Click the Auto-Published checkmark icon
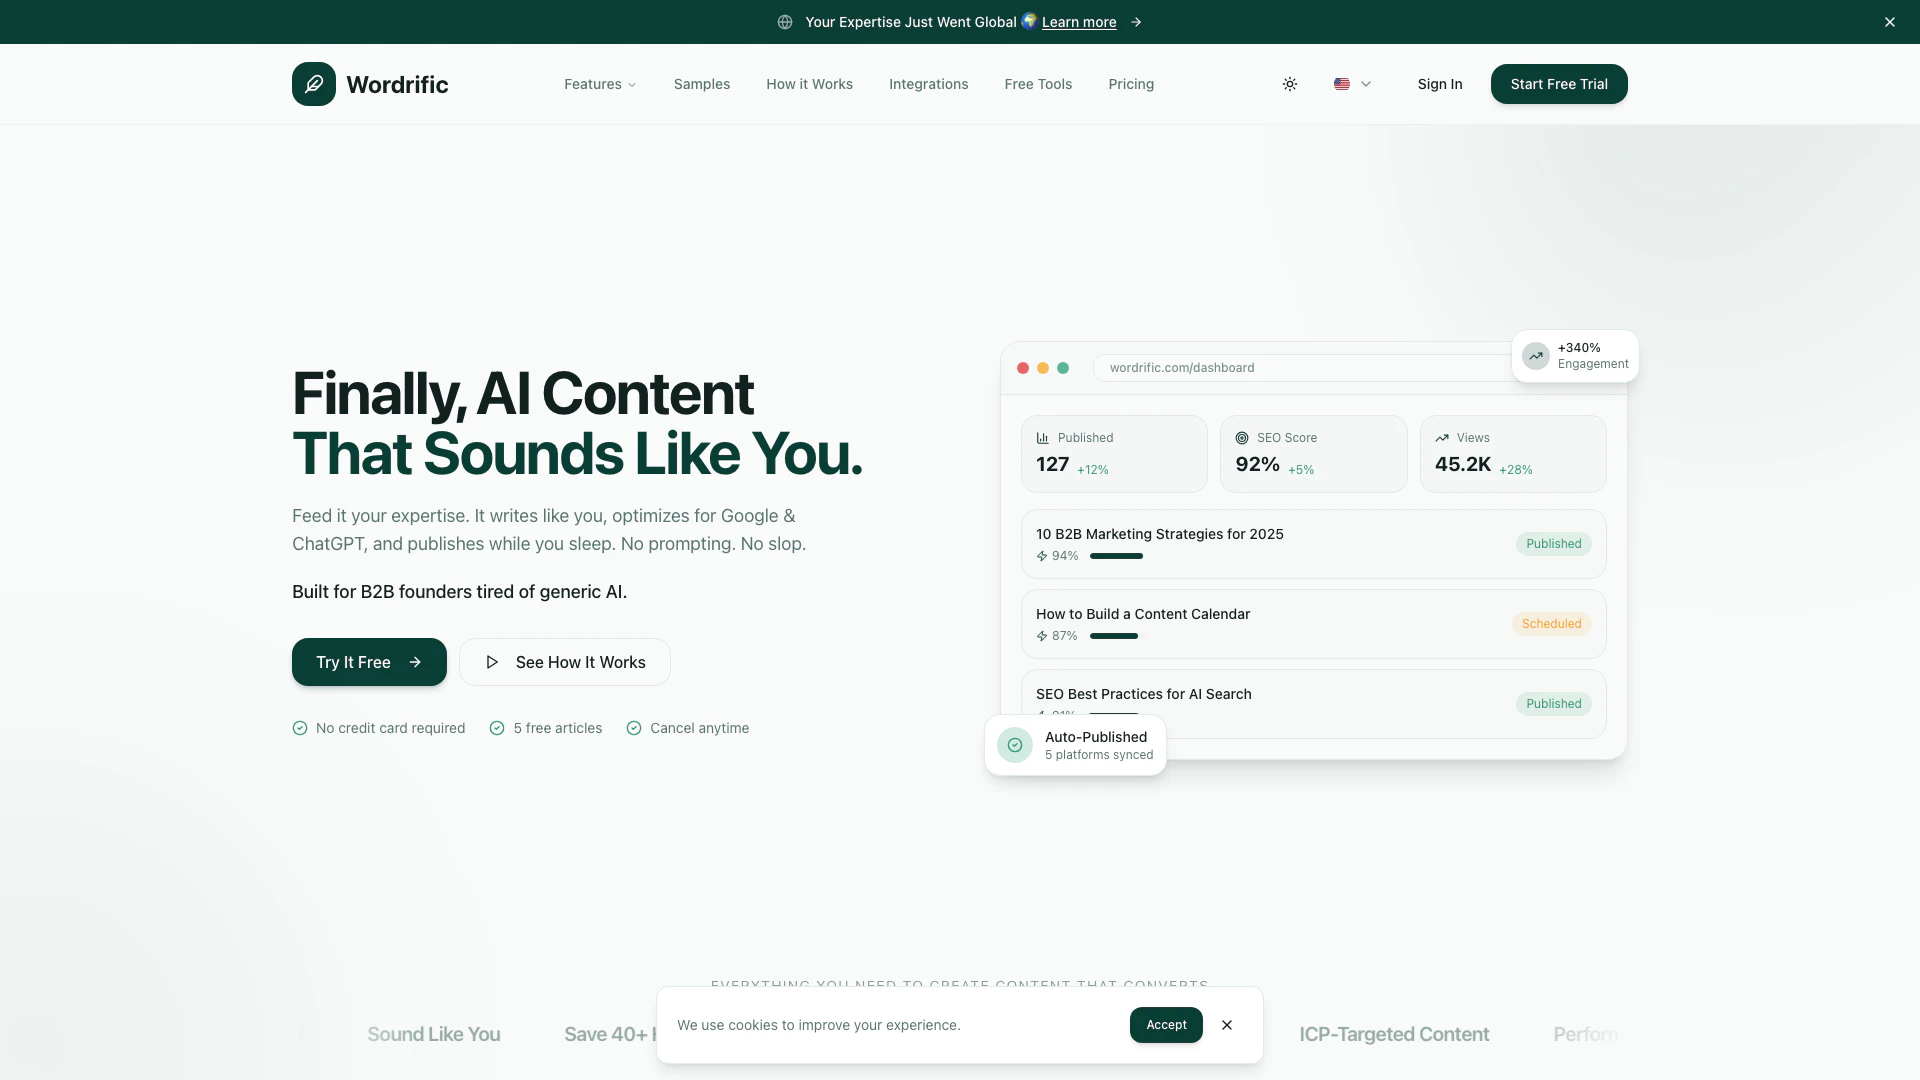 pyautogui.click(x=1015, y=745)
